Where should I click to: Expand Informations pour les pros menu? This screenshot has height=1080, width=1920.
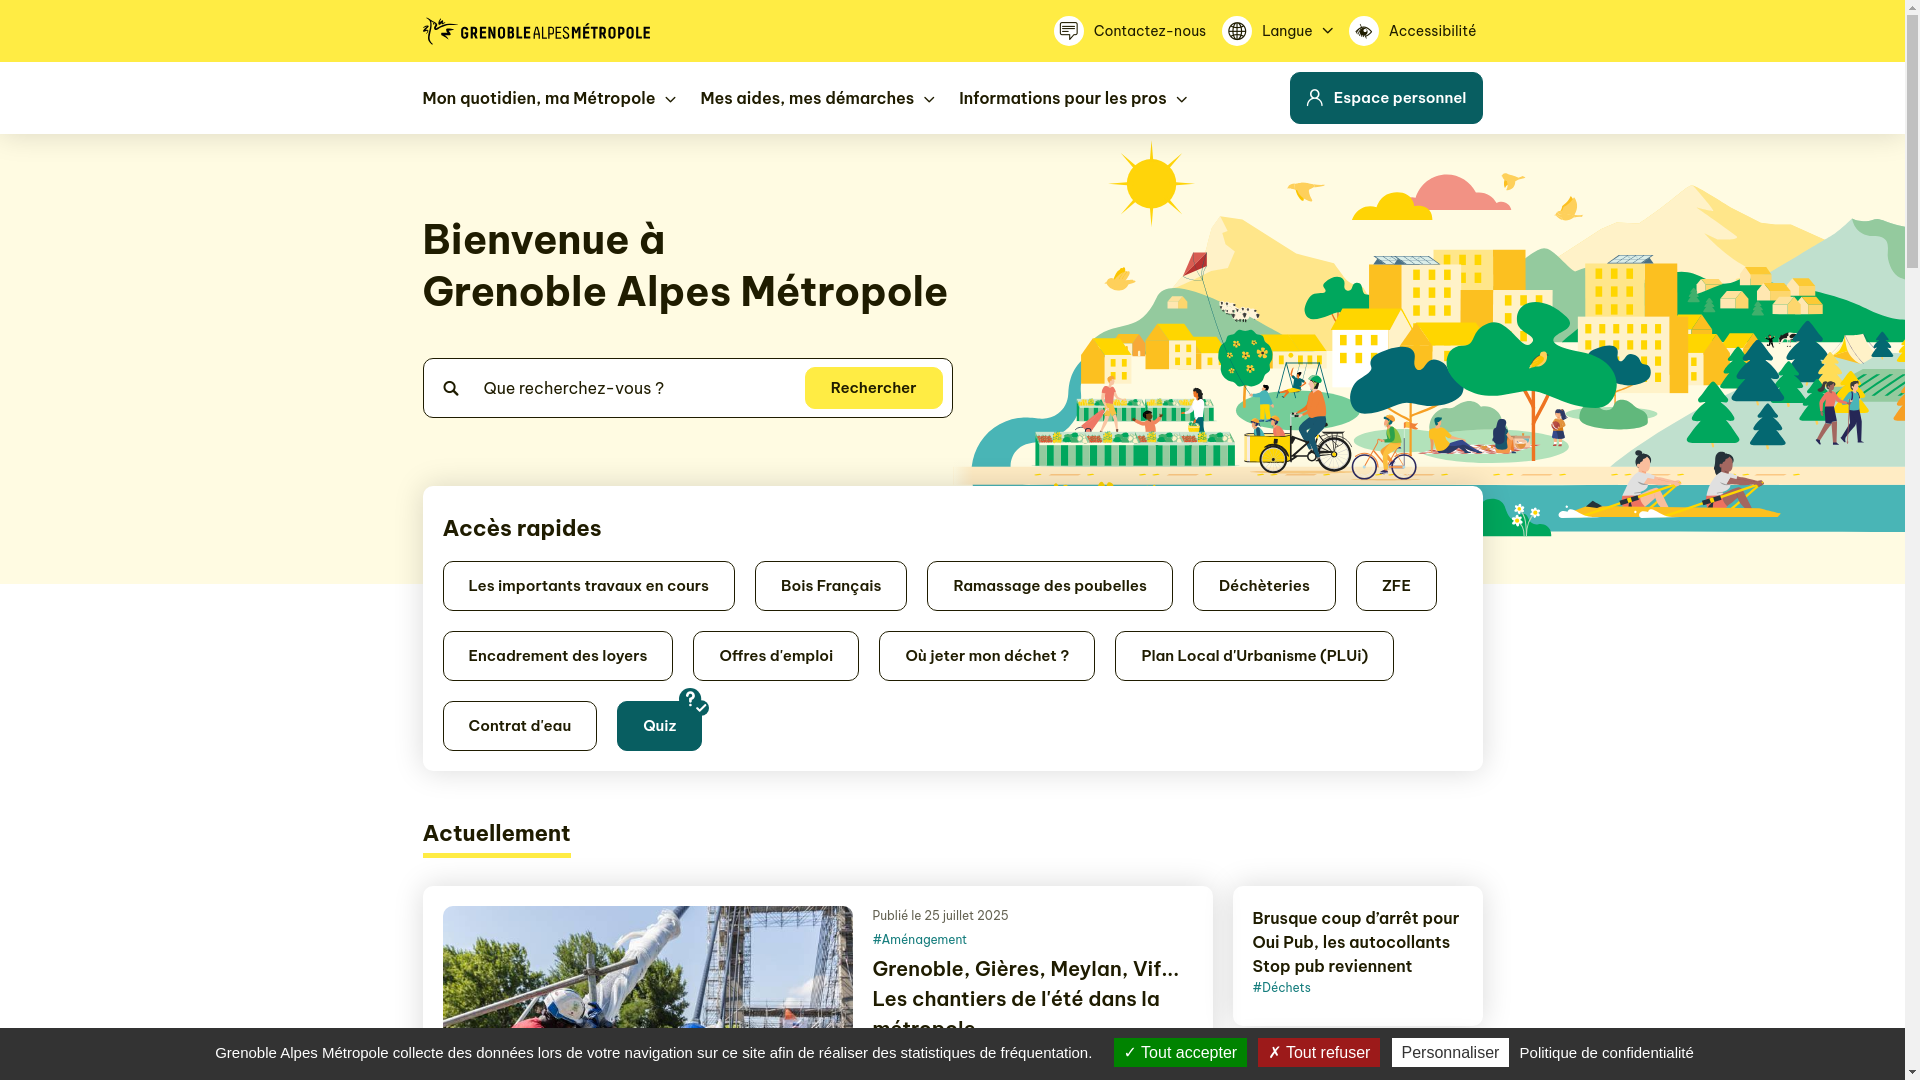coord(1073,98)
